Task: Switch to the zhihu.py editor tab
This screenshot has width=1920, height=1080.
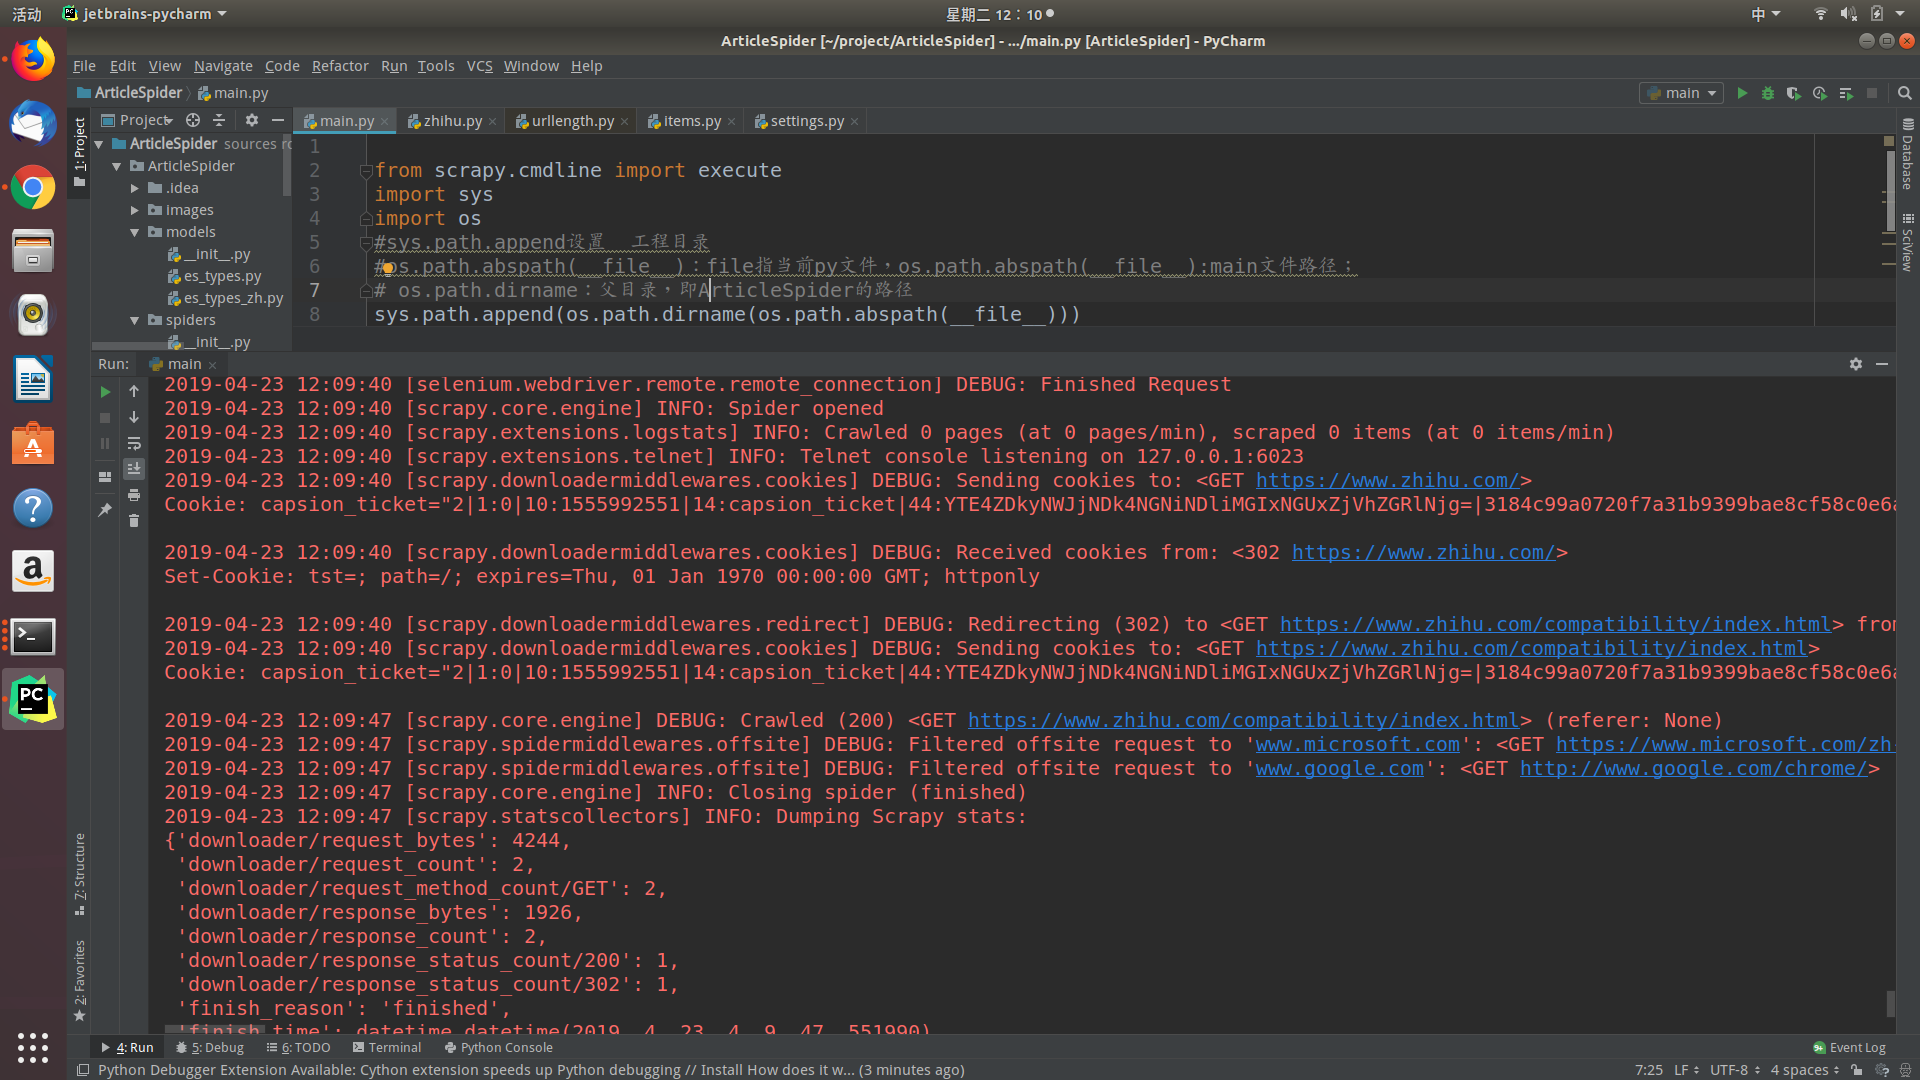Action: 451,121
